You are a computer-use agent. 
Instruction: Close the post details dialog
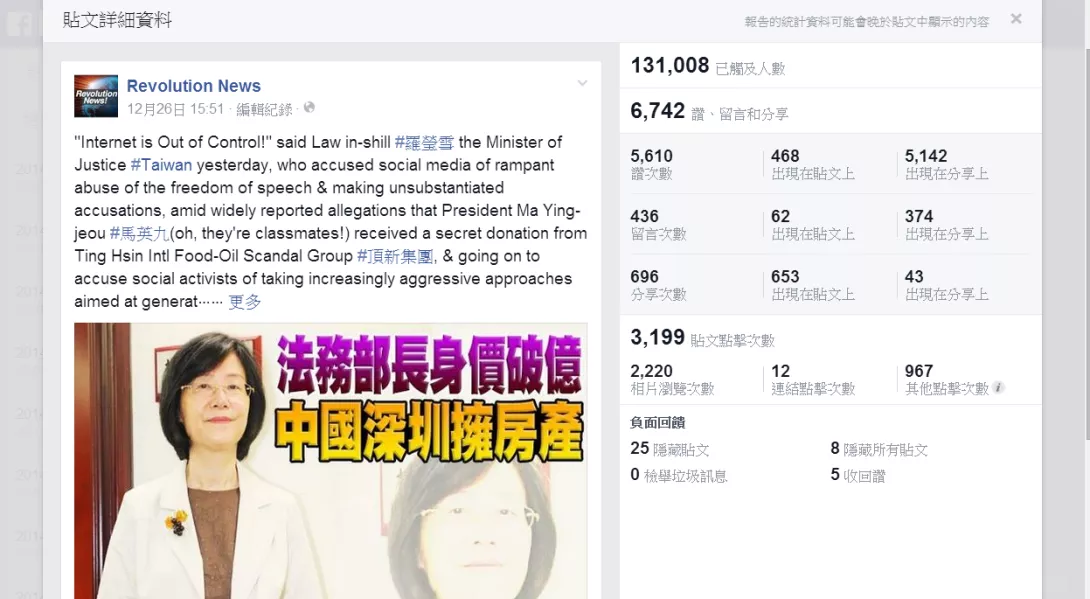click(x=1016, y=19)
